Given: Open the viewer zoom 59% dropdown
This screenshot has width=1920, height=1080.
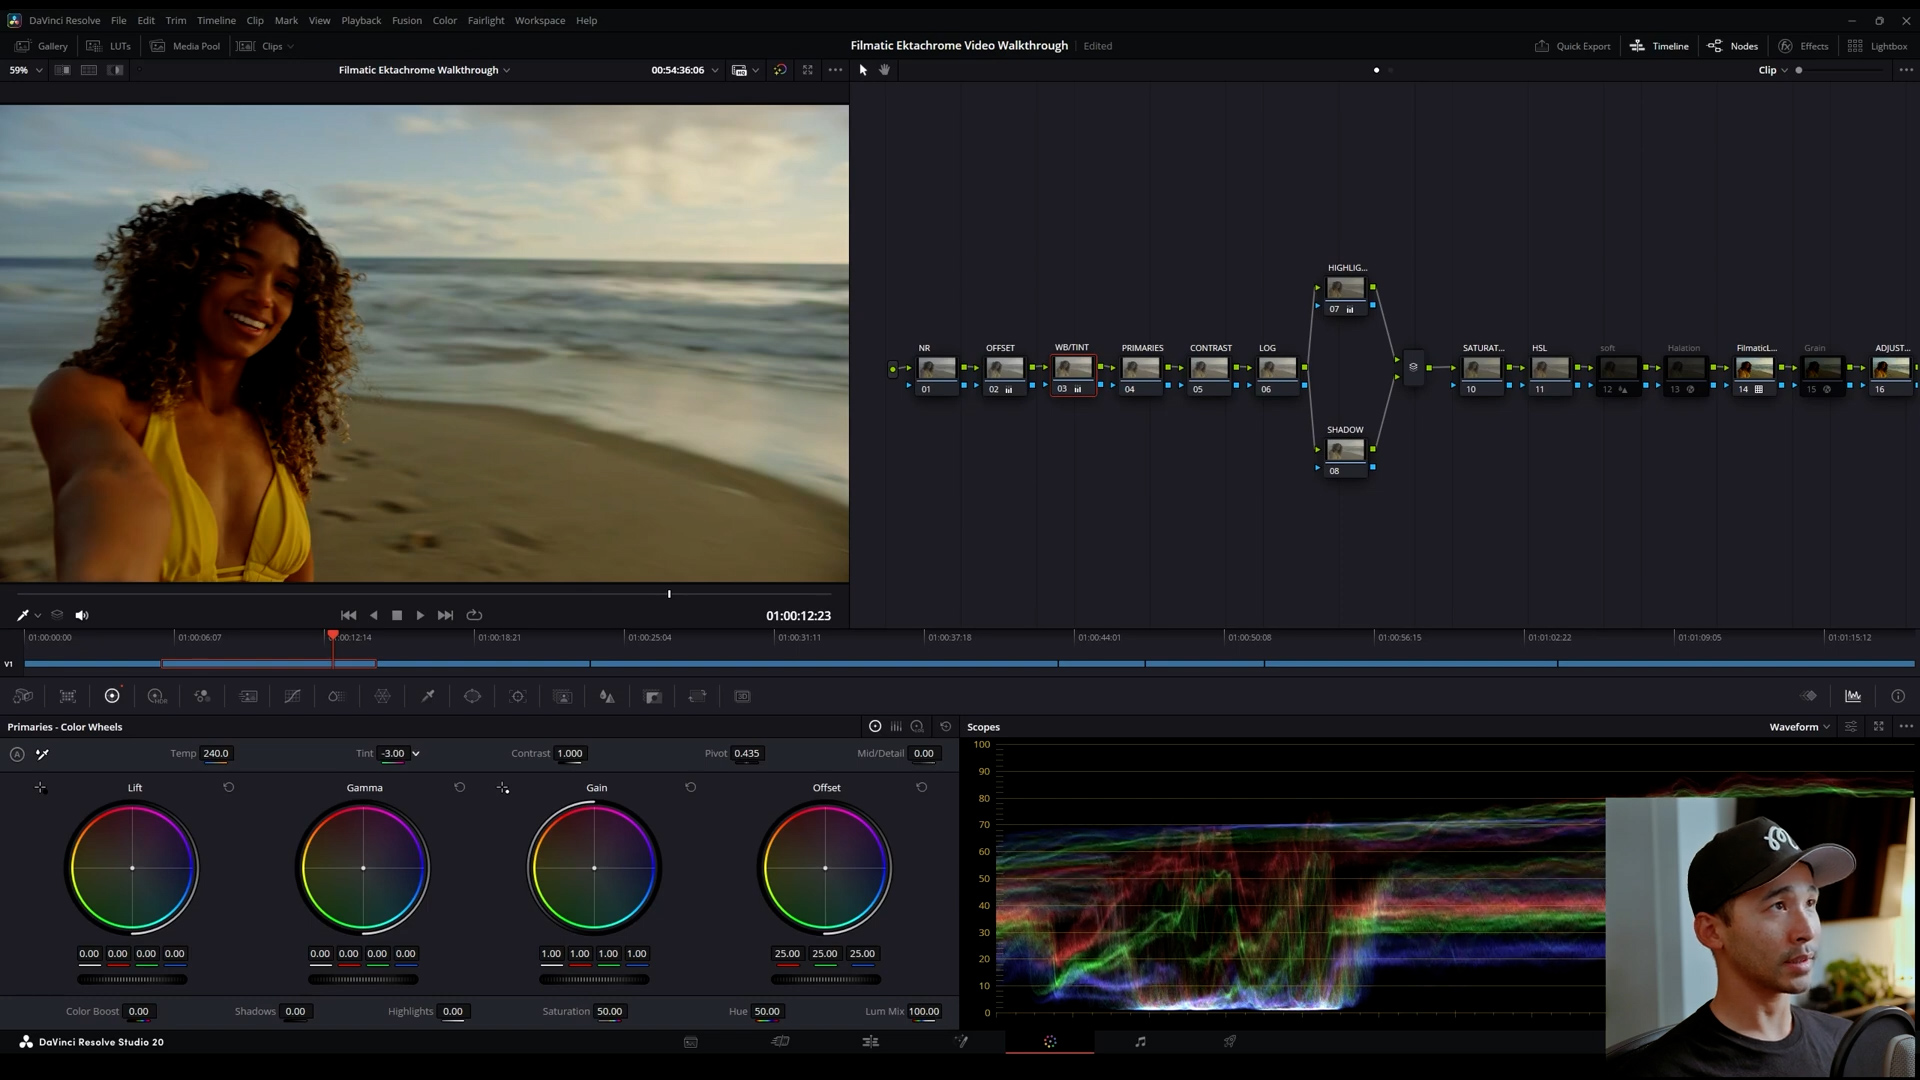Looking at the screenshot, I should coord(26,70).
